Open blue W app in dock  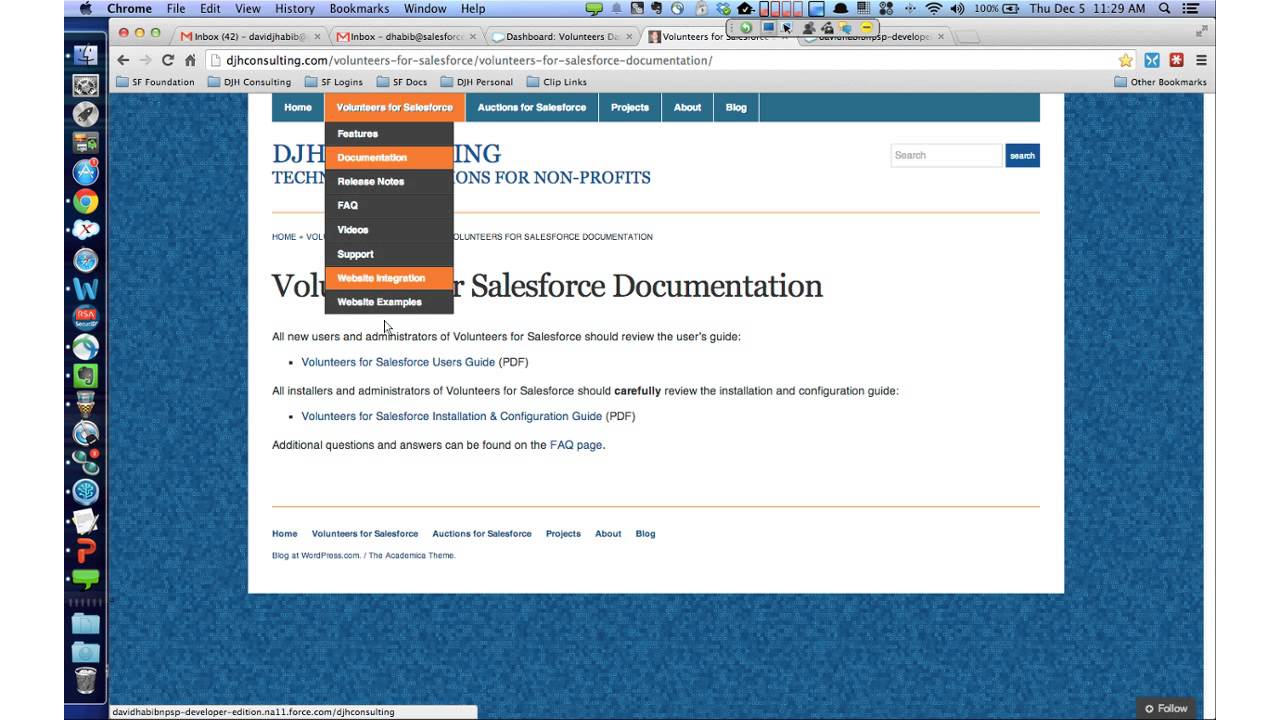click(86, 289)
